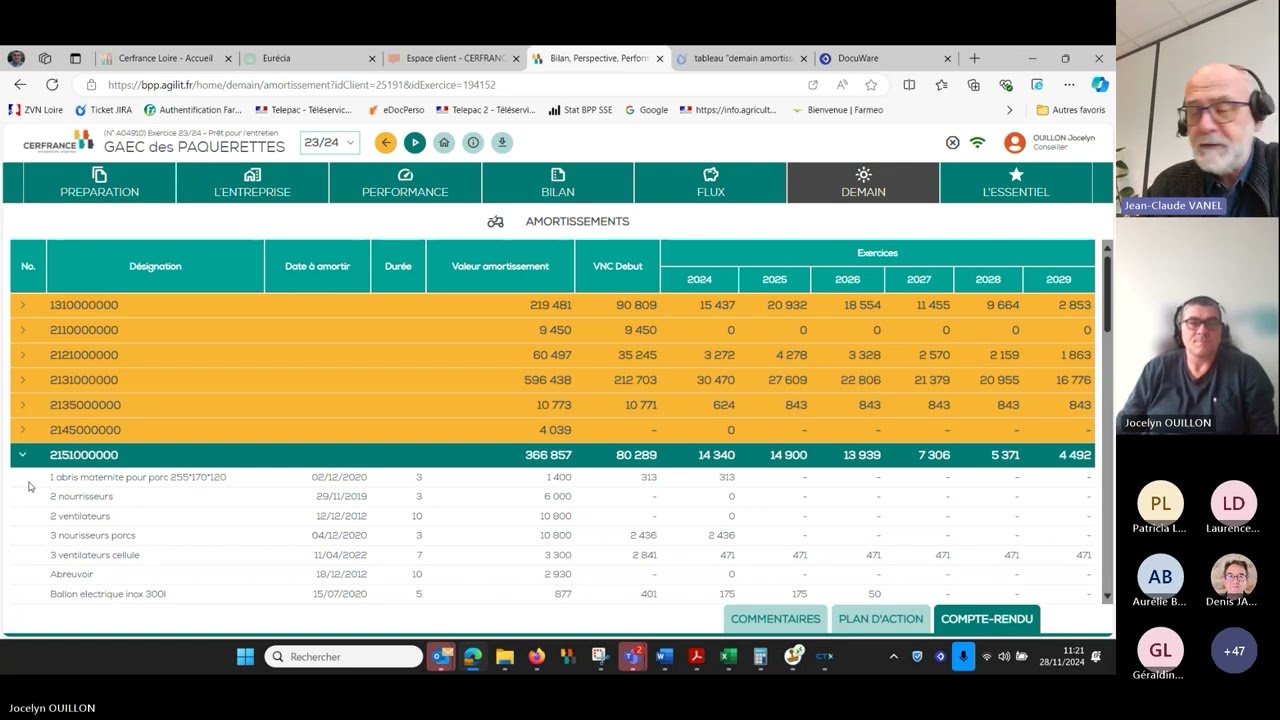Screen dimensions: 1280x720
Task: Show more favorites bar items chevron
Action: tap(1009, 110)
